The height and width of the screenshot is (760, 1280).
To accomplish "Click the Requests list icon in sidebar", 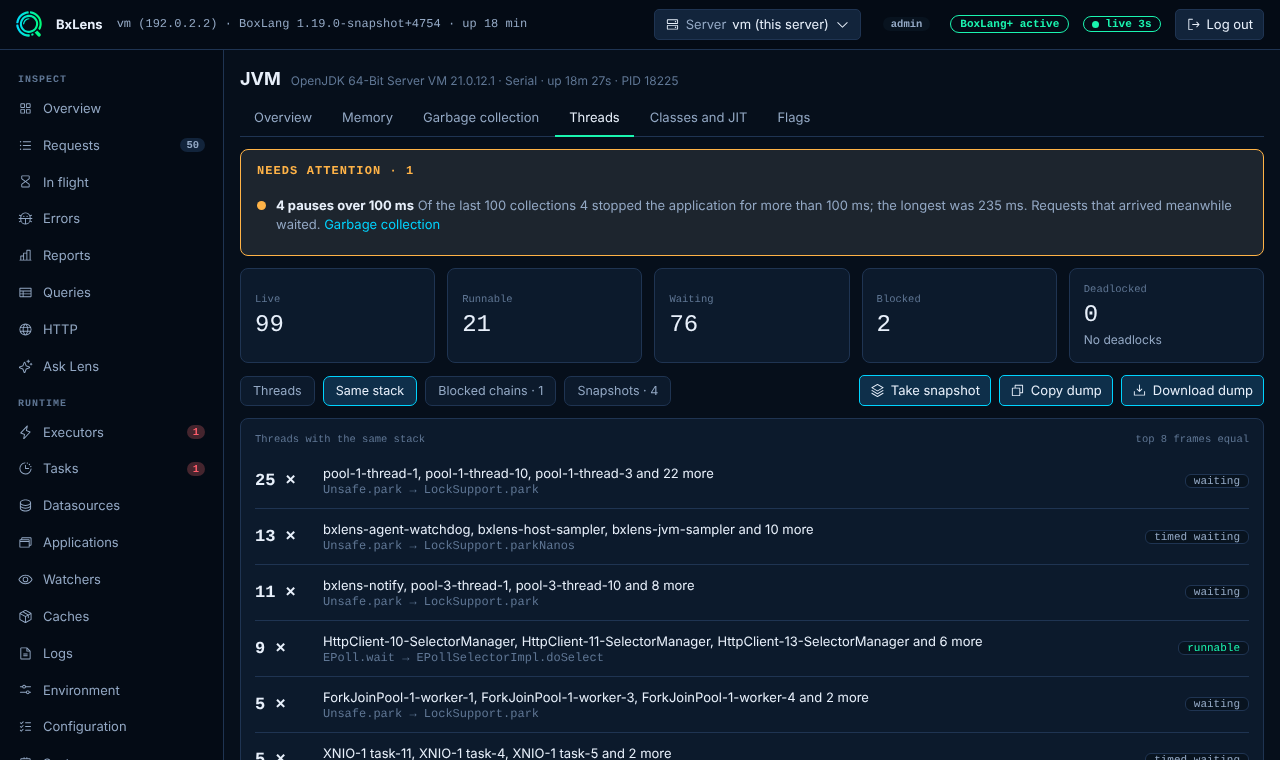I will coord(25,145).
